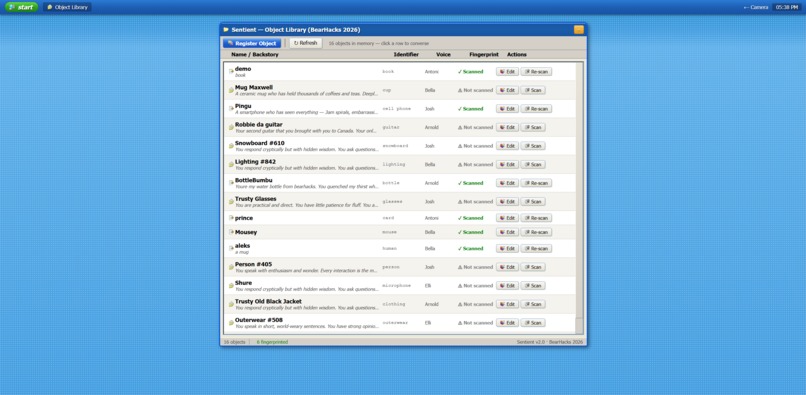Scan Outerwear #508
This screenshot has width=806, height=395.
[533, 323]
